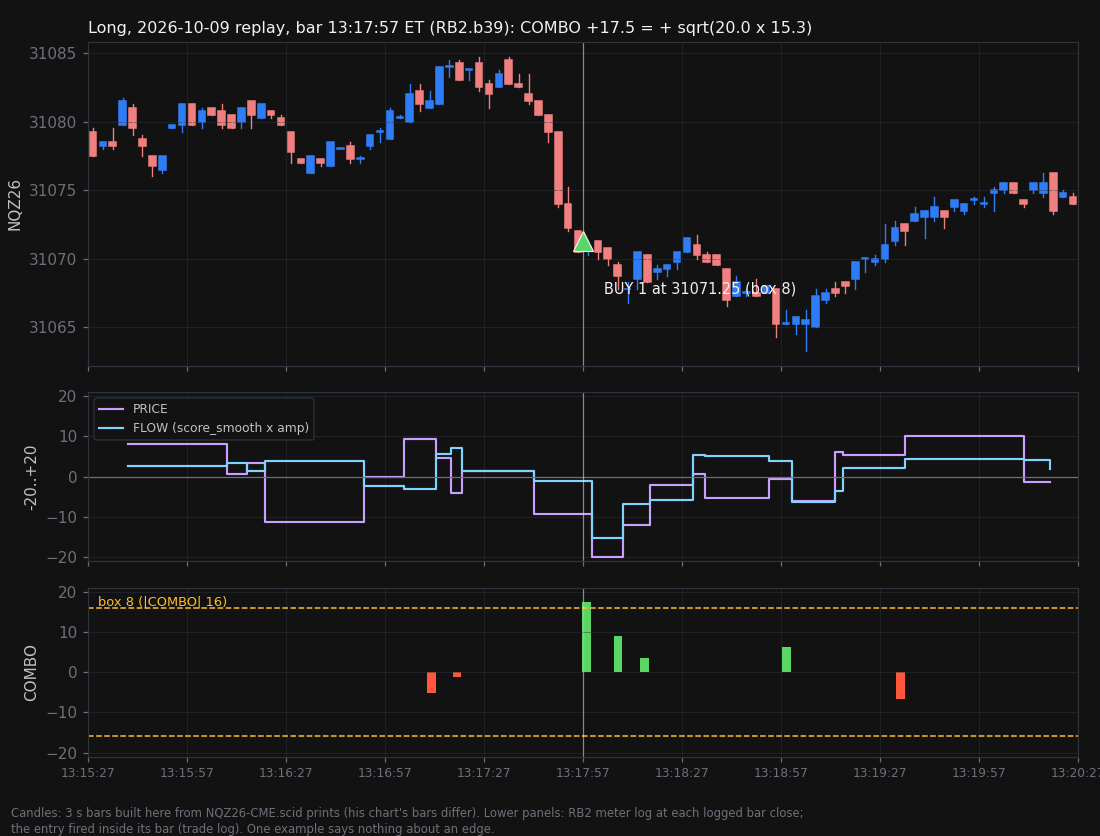
Task: Click the purple PRICE legend line swatch
Action: point(112,409)
